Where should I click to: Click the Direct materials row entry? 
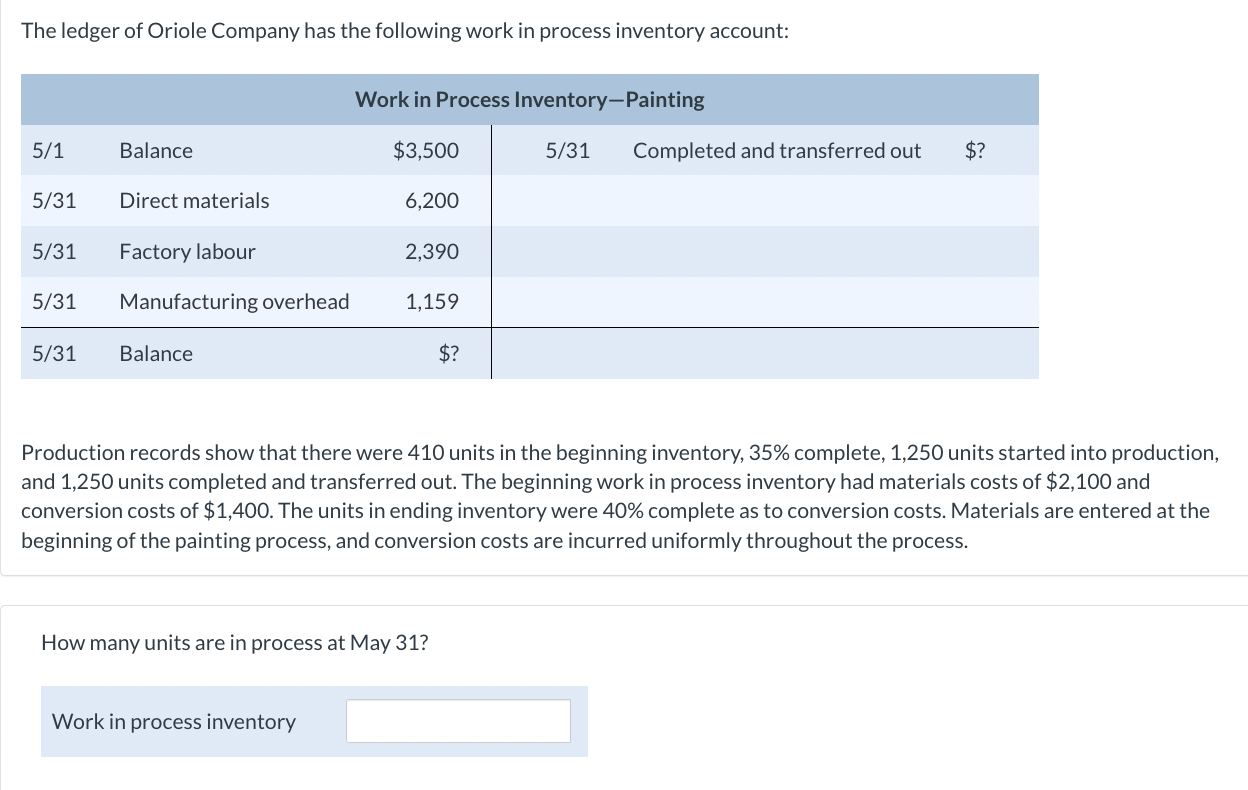click(x=194, y=200)
